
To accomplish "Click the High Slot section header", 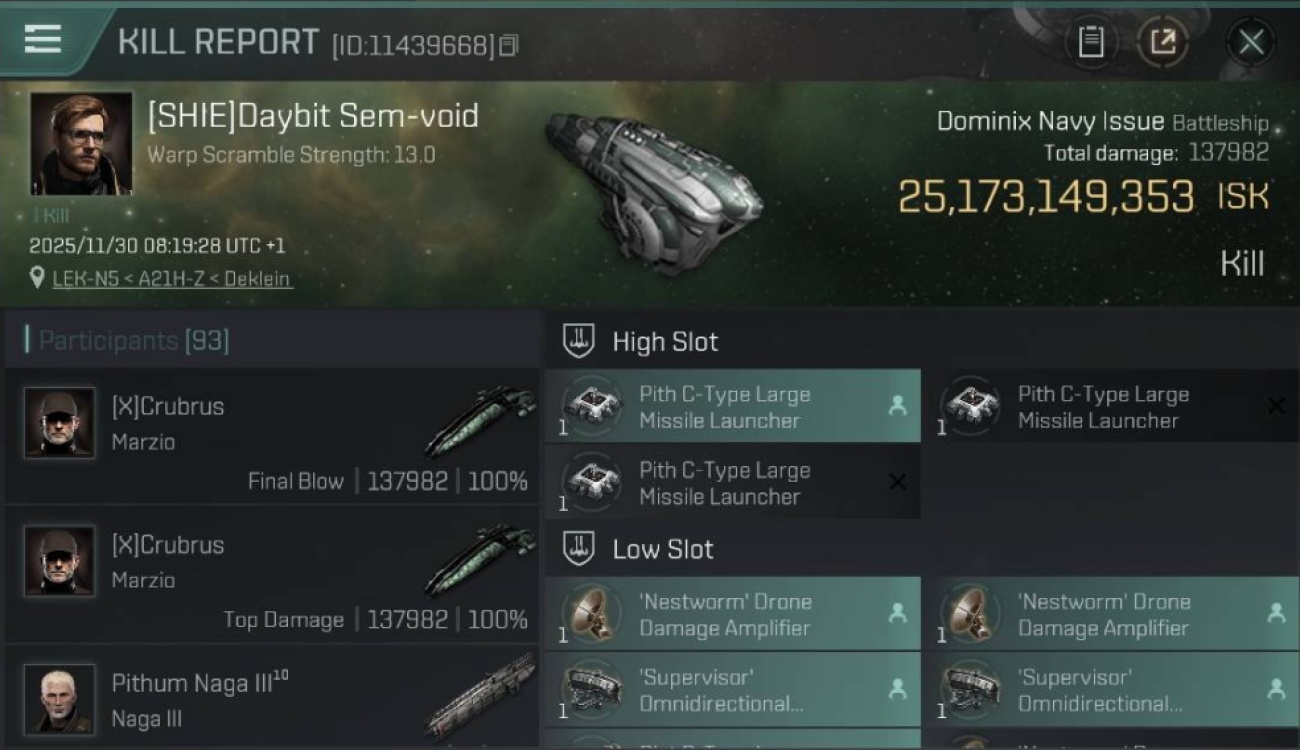I will [x=664, y=342].
